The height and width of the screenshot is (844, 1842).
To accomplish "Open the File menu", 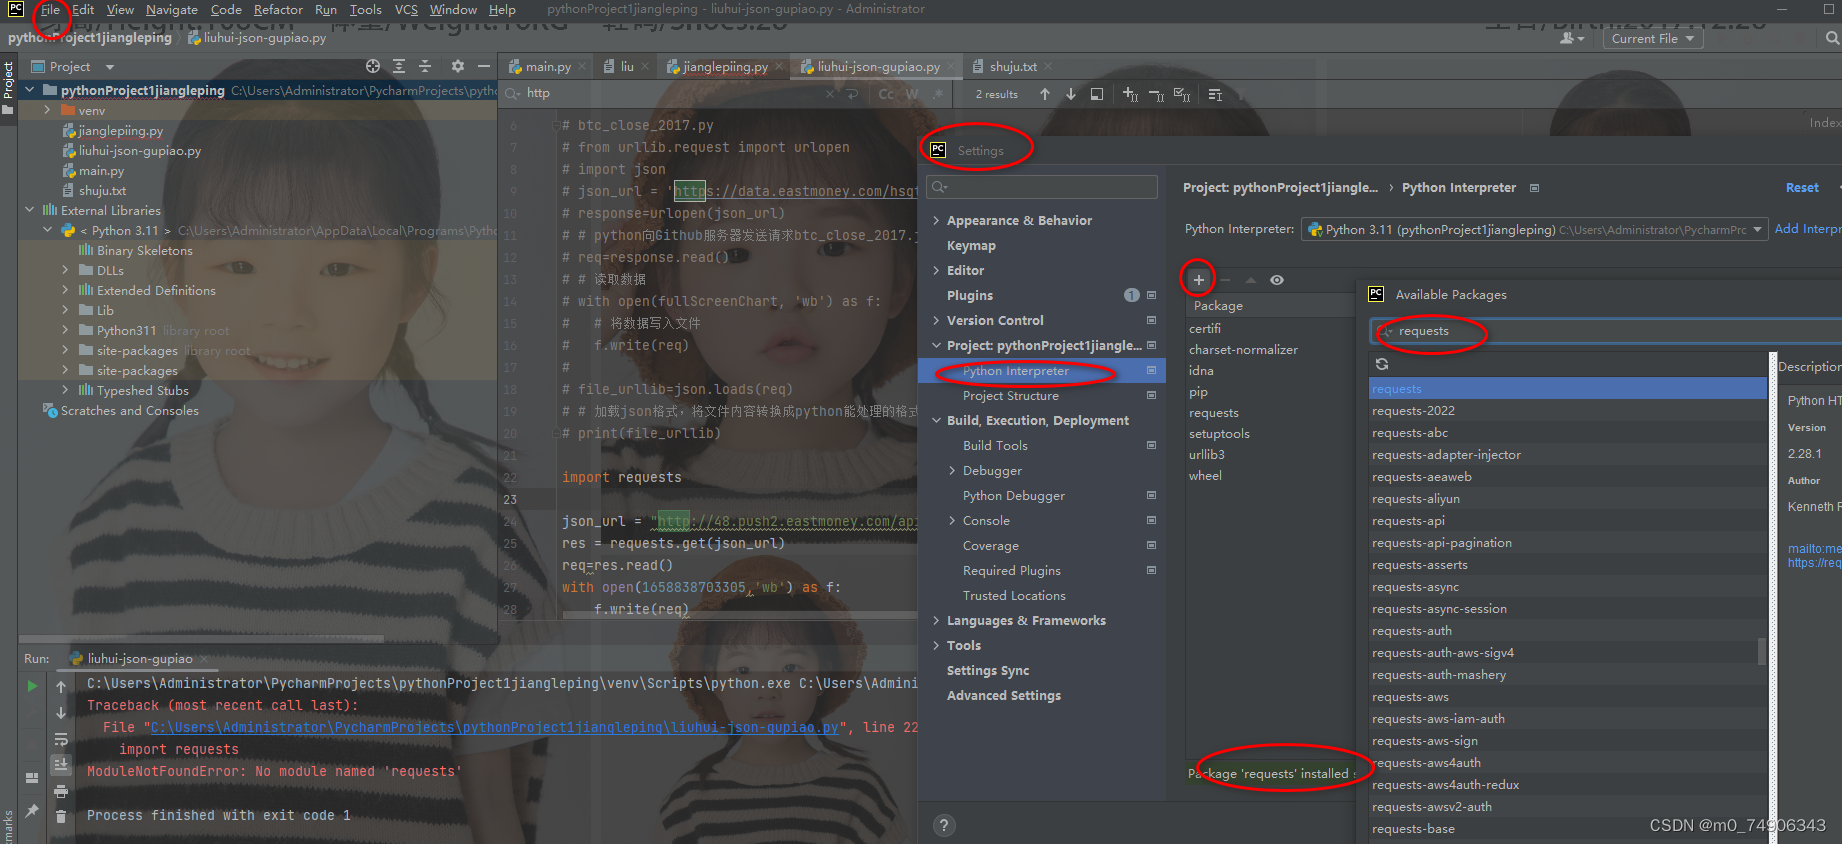I will pyautogui.click(x=50, y=10).
